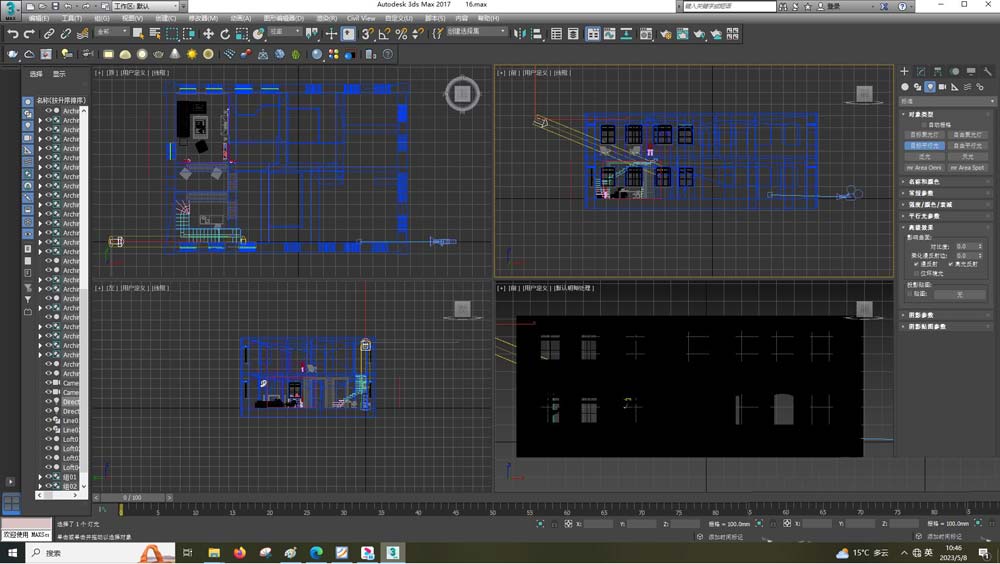
Task: Open the Lights category in Create panel
Action: tap(930, 87)
